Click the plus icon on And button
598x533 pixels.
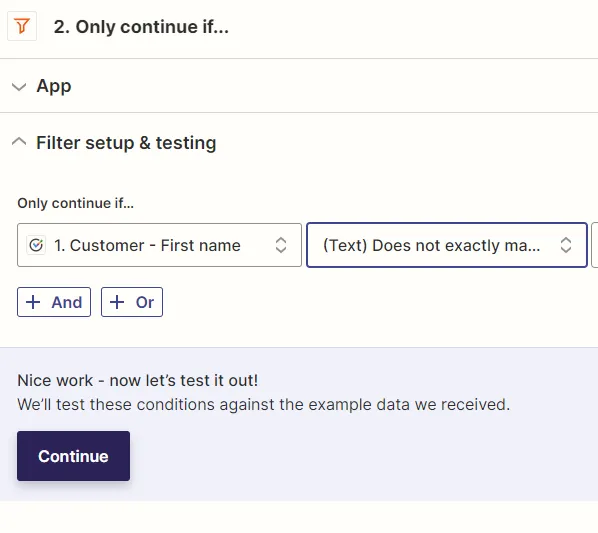coord(33,302)
